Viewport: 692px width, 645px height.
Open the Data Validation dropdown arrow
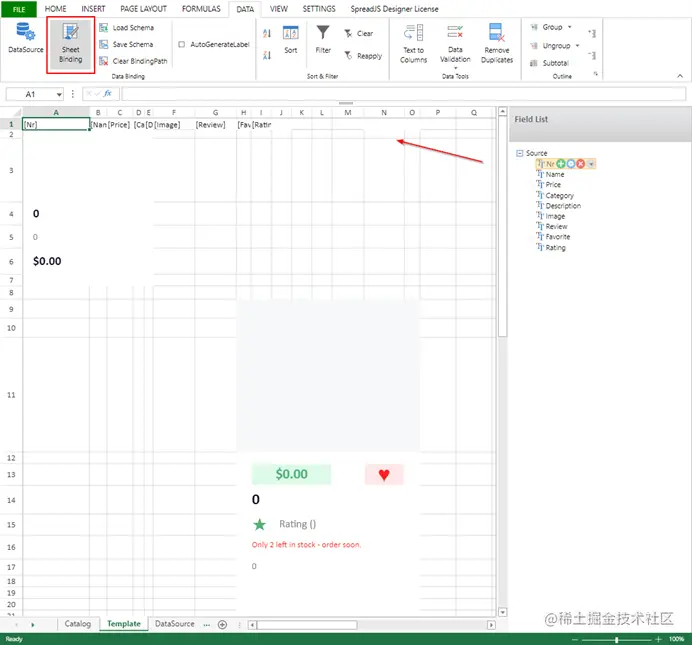(455, 68)
